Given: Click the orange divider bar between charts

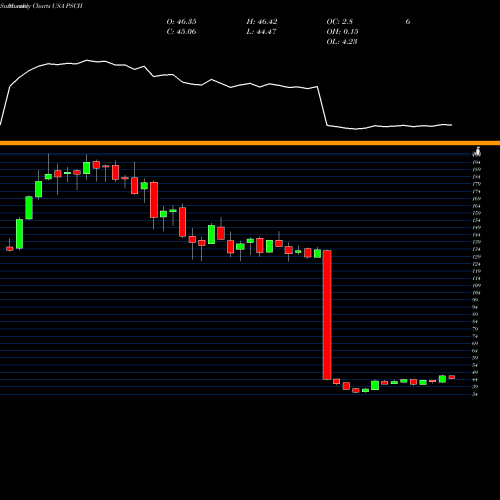Looking at the screenshot, I should click(250, 143).
